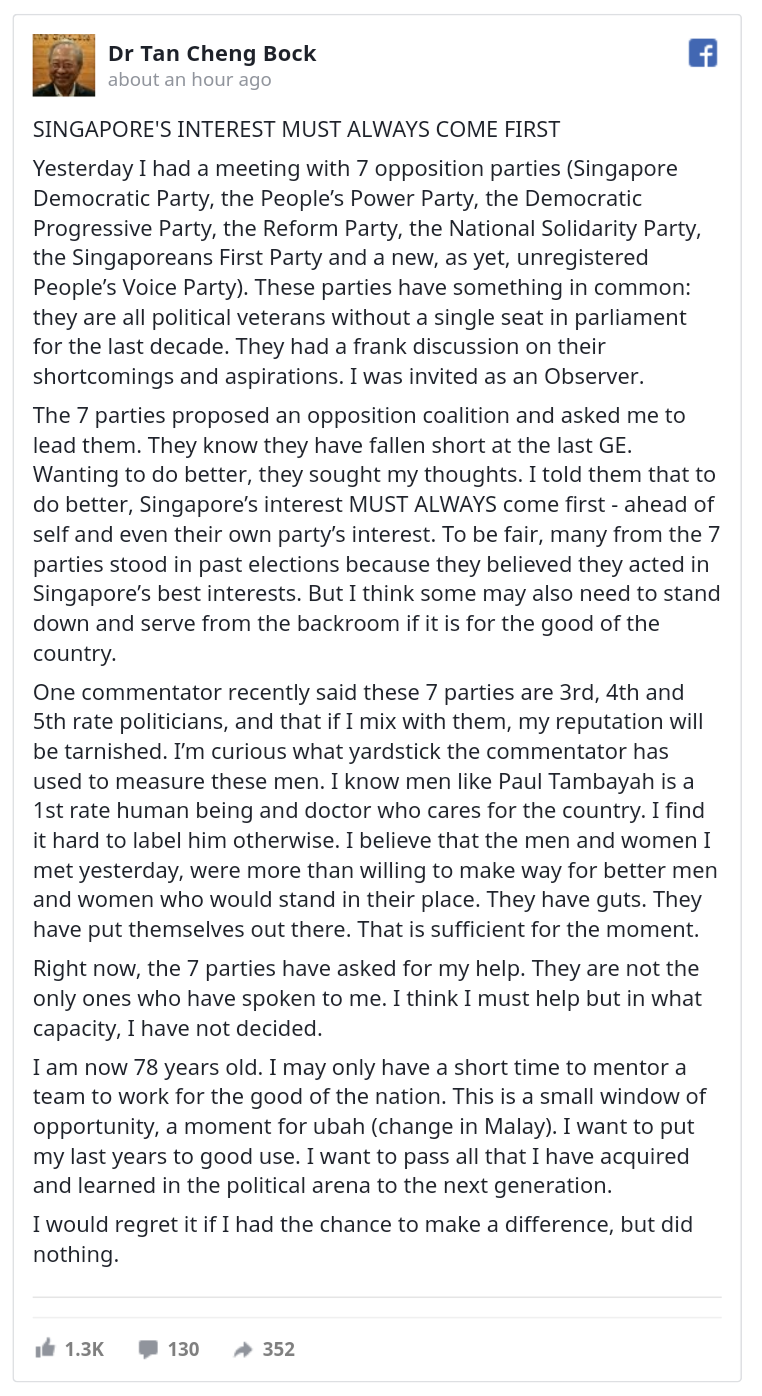Click the sentence 'I would regret it'
This screenshot has width=762, height=1396.
pos(363,1239)
